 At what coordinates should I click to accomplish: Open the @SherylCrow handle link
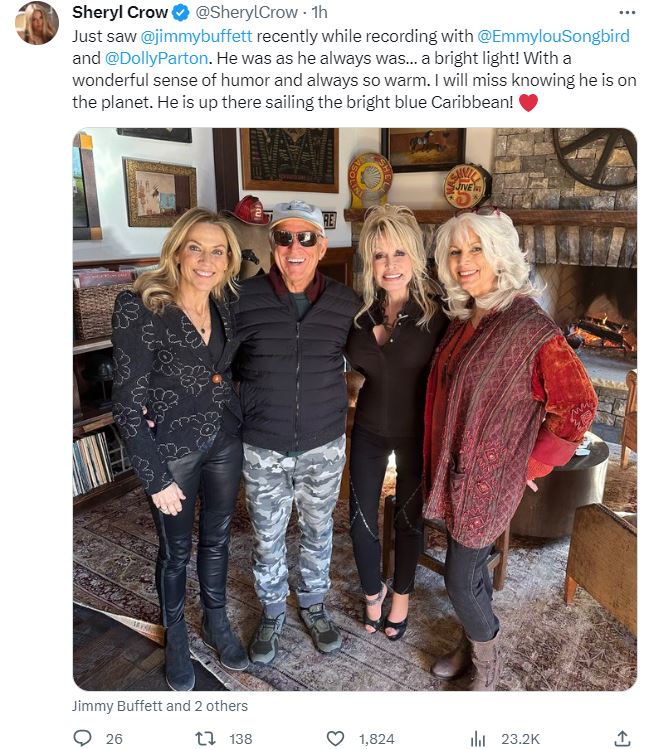click(x=247, y=12)
